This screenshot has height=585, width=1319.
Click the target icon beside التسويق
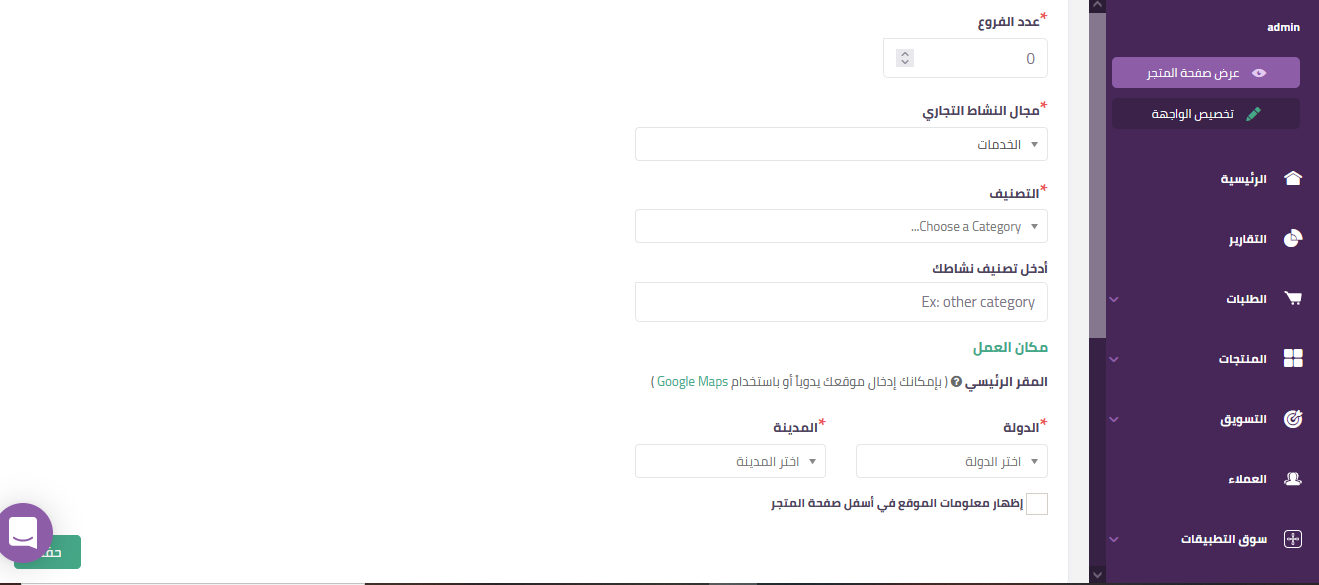[1292, 419]
